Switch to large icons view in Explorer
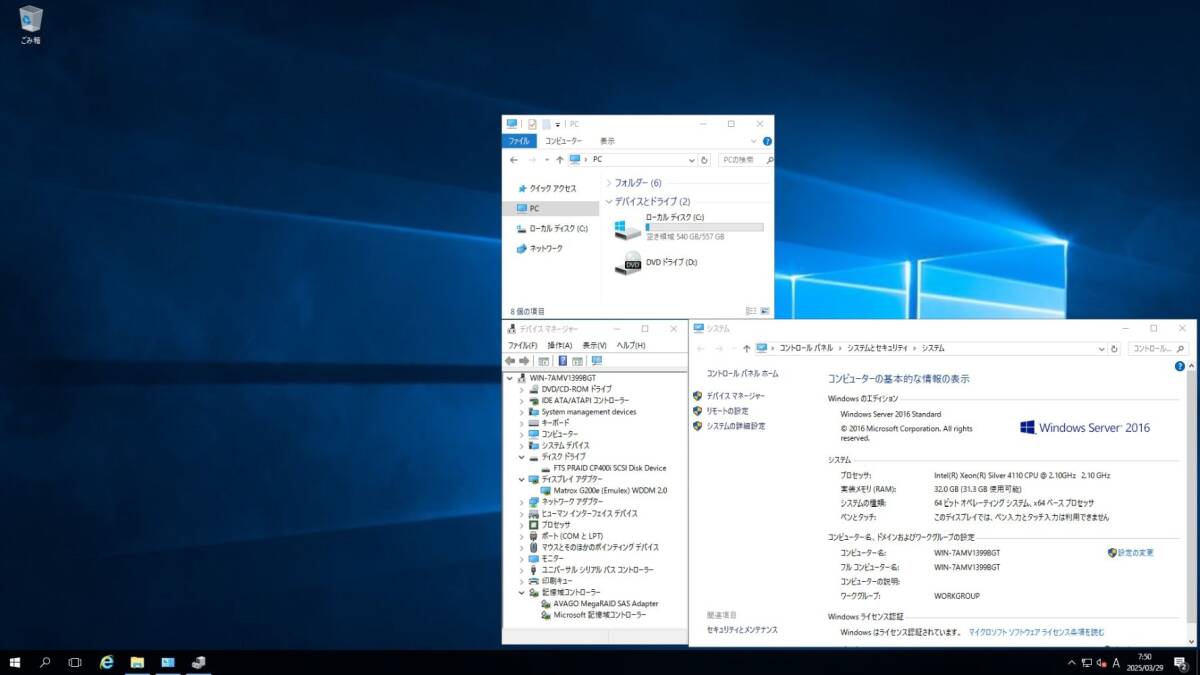Image resolution: width=1200 pixels, height=675 pixels. click(x=765, y=312)
